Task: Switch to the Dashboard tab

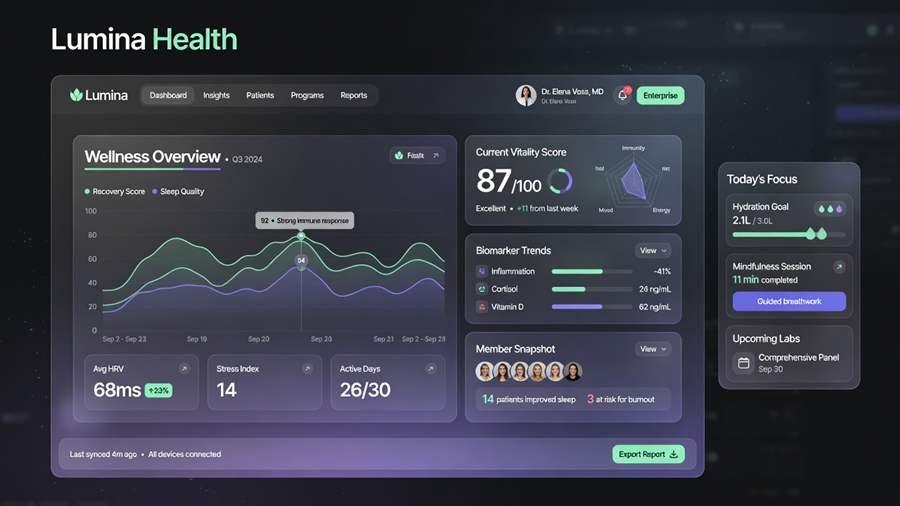Action: coord(168,95)
